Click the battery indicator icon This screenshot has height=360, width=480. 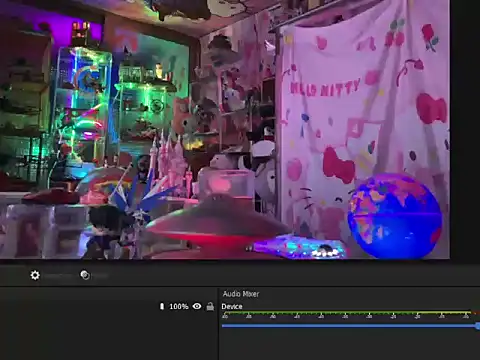pos(162,306)
